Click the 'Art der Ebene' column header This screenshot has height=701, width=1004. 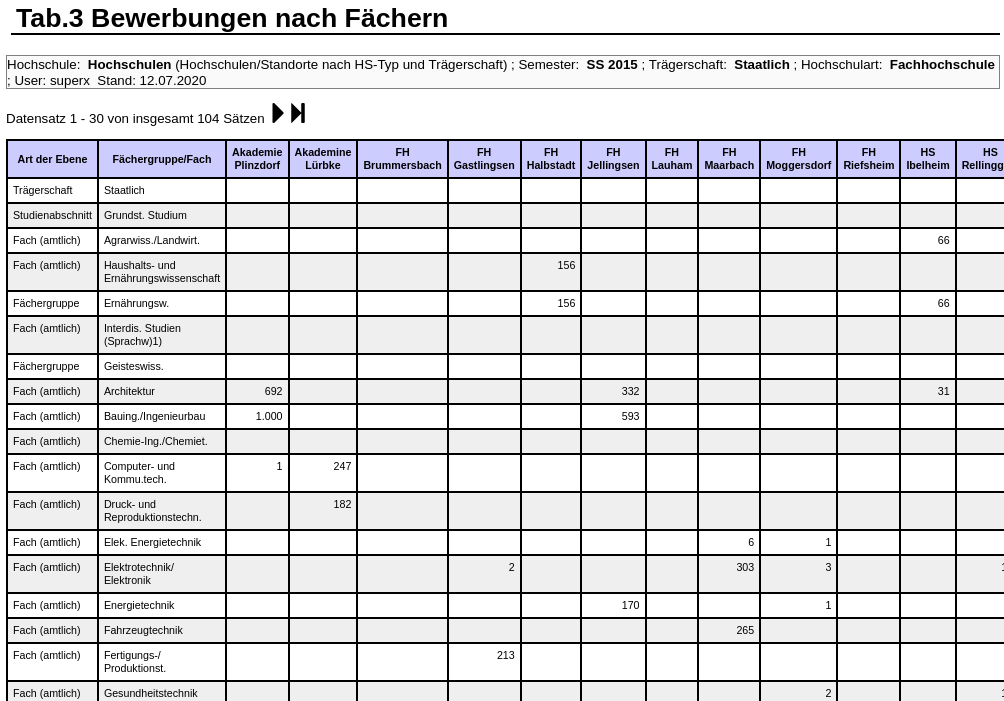click(x=52, y=159)
